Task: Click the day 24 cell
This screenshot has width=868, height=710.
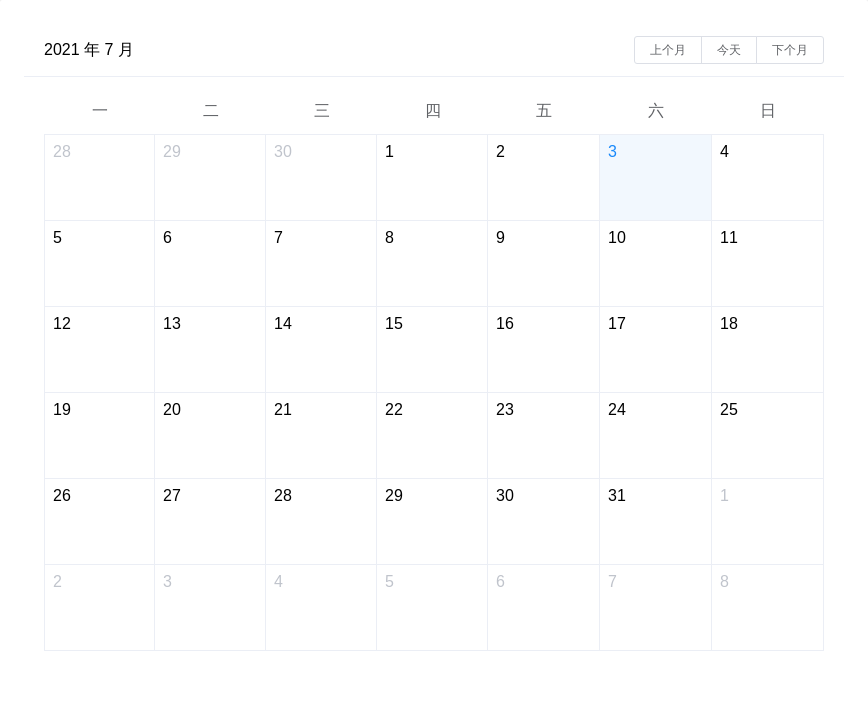Action: pos(655,436)
